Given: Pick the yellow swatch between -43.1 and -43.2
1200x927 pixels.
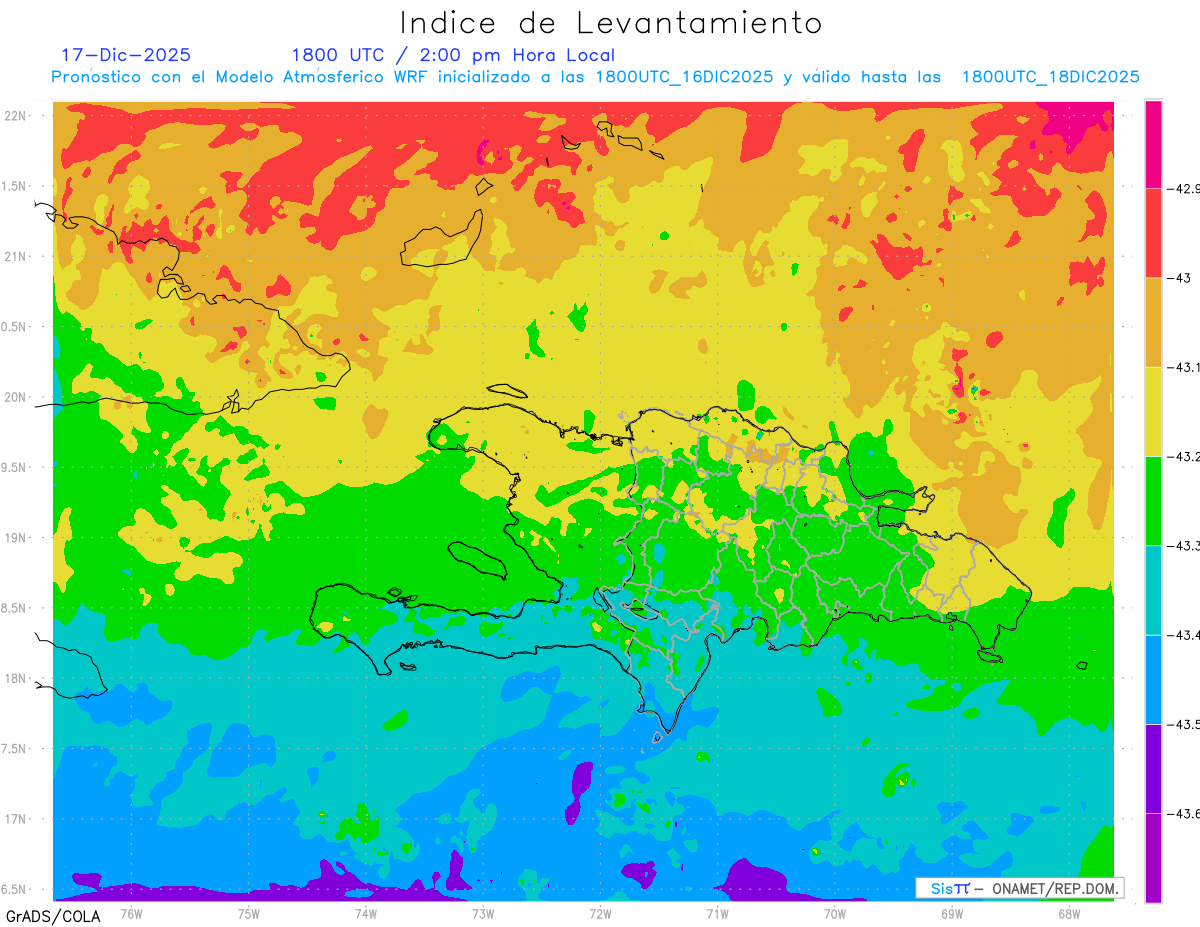Looking at the screenshot, I should (x=1153, y=411).
